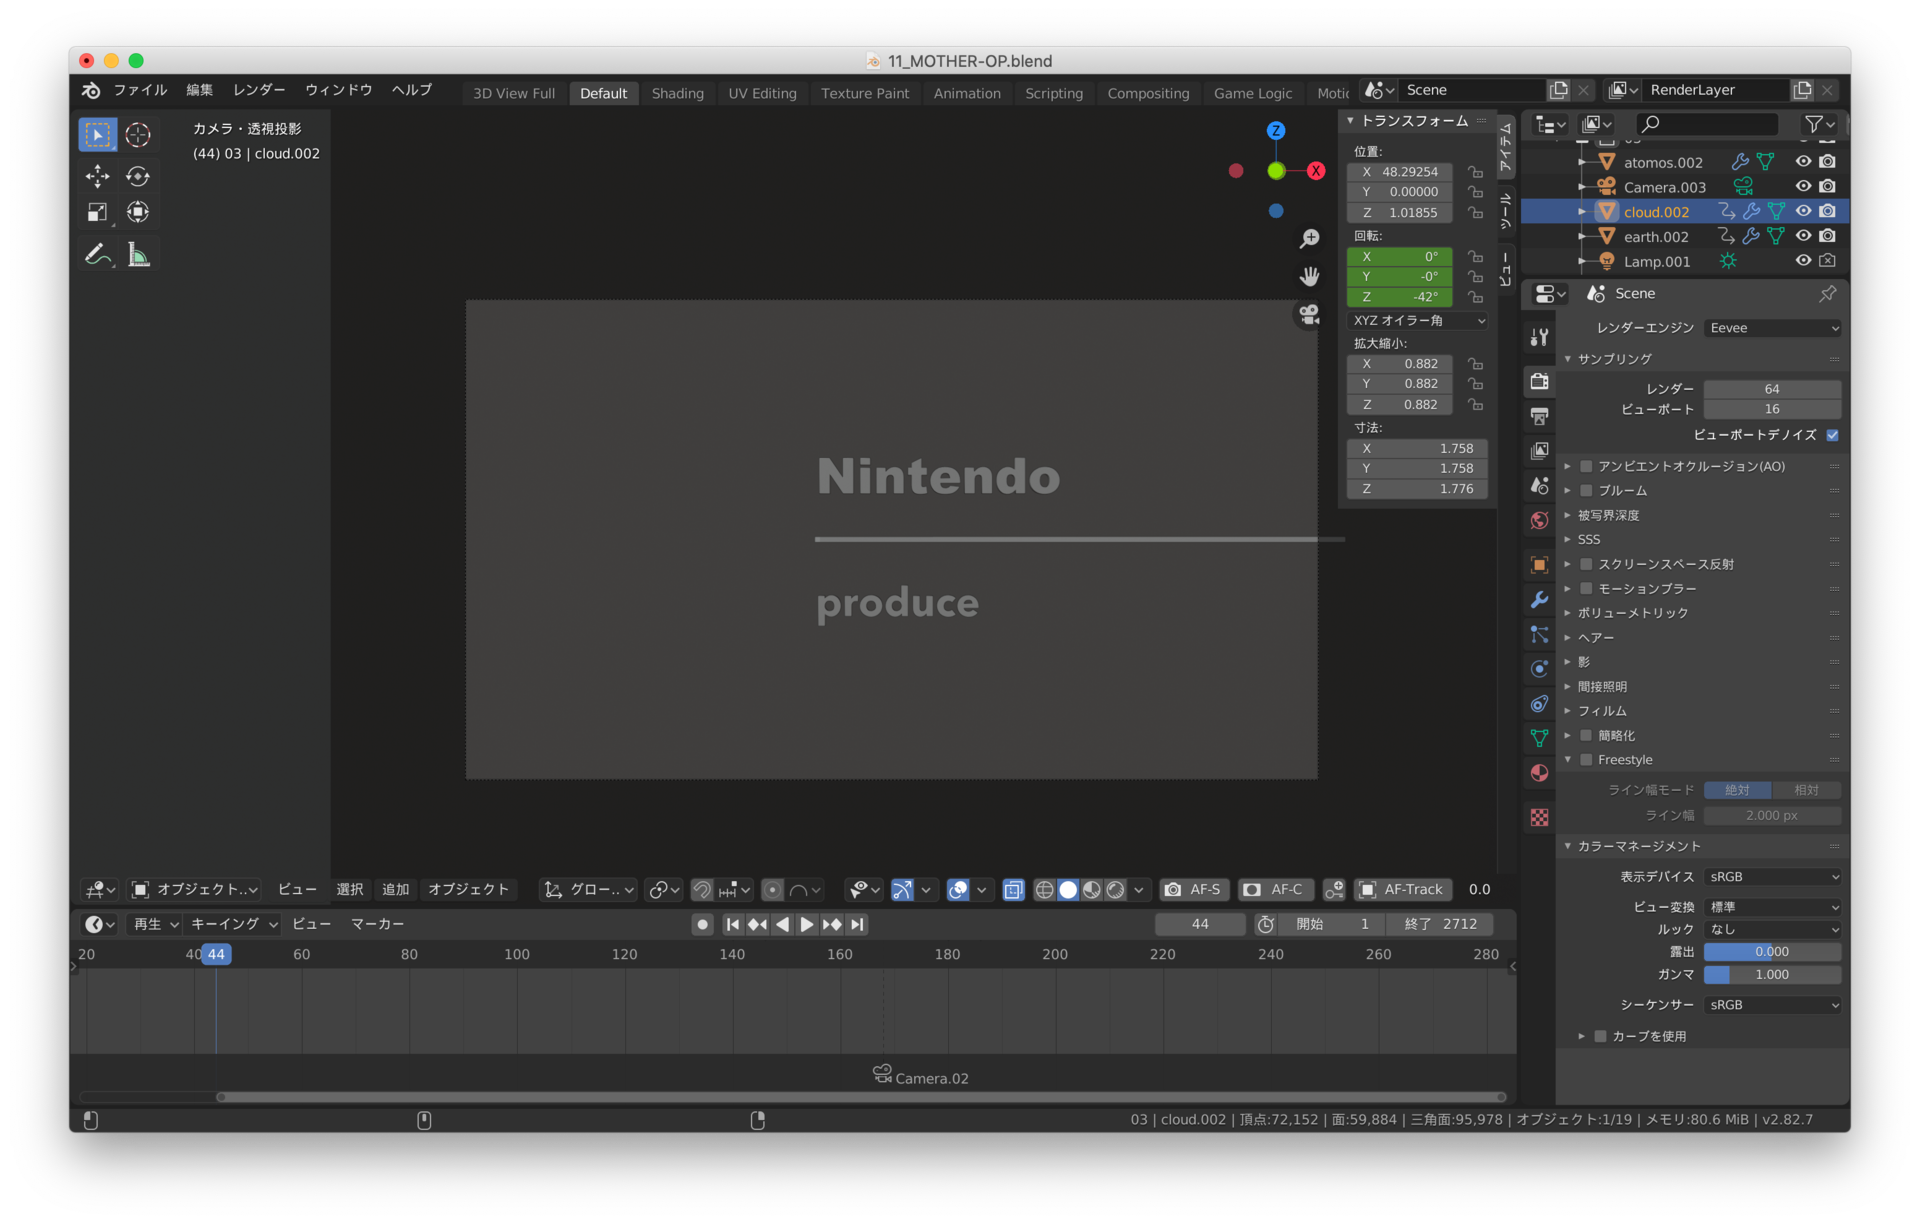The height and width of the screenshot is (1224, 1920).
Task: Open the レンダー menu
Action: (259, 90)
